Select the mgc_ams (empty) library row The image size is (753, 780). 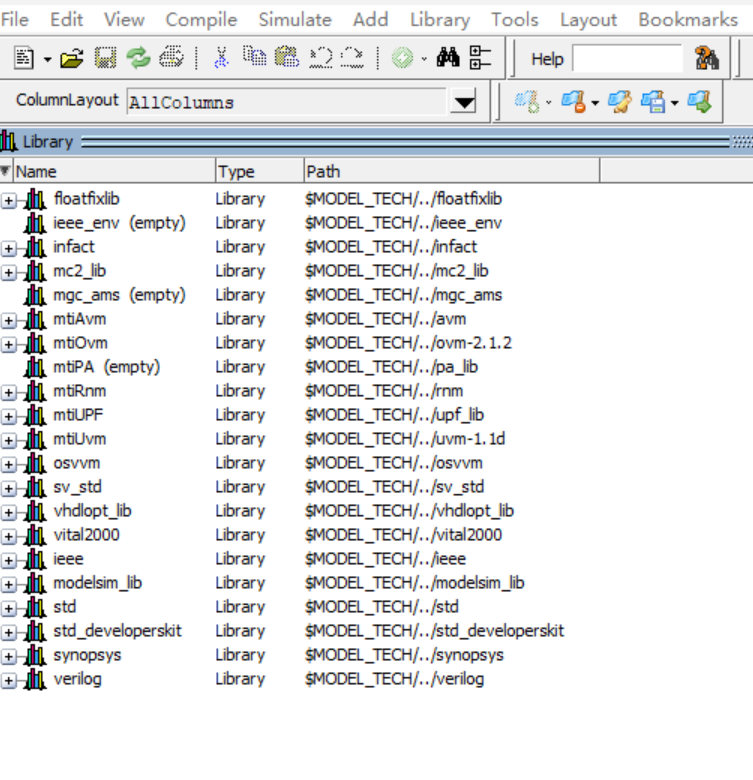(x=300, y=295)
